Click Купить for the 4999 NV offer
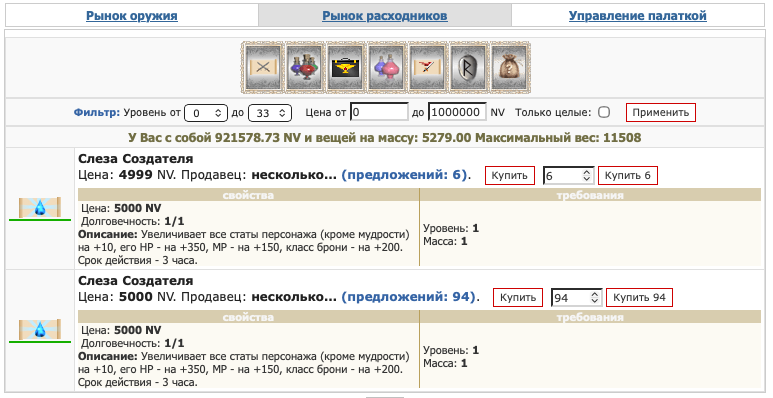This screenshot has width=773, height=398. click(x=510, y=176)
